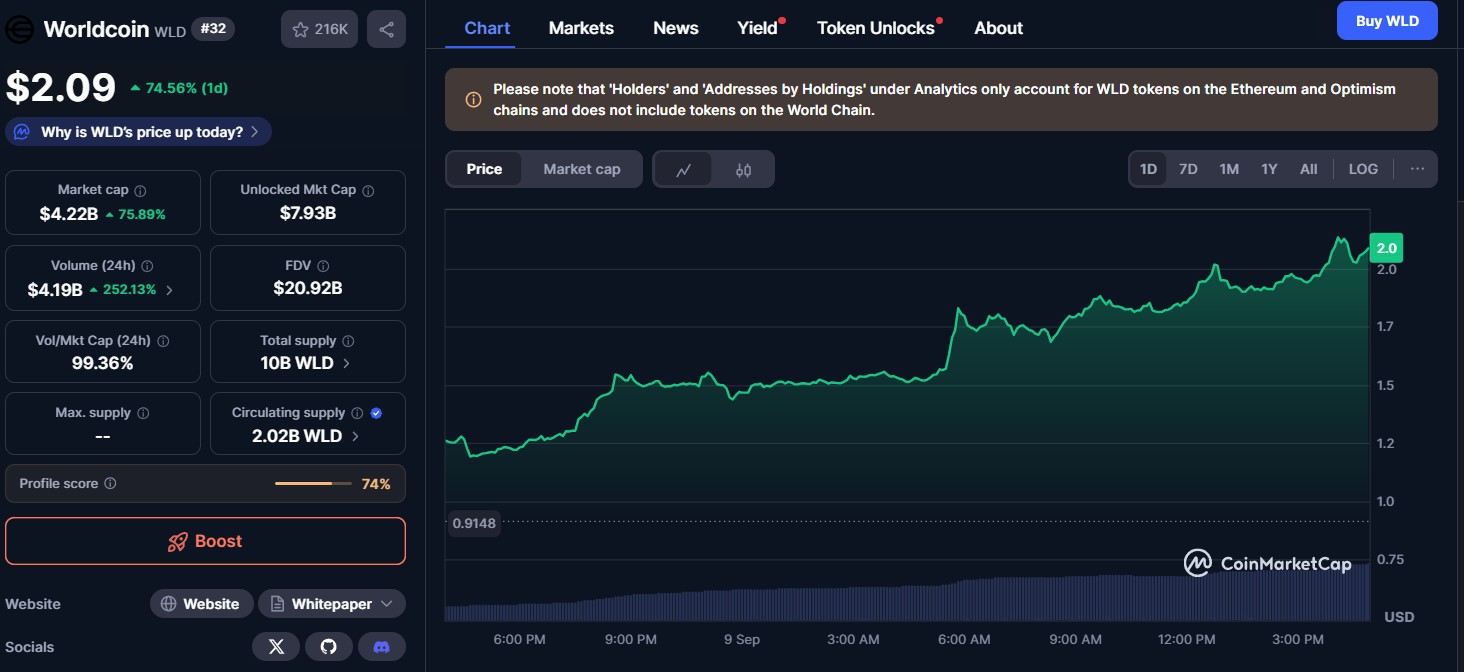Click the $20.92B FDV value
This screenshot has height=672, width=1464.
click(308, 288)
